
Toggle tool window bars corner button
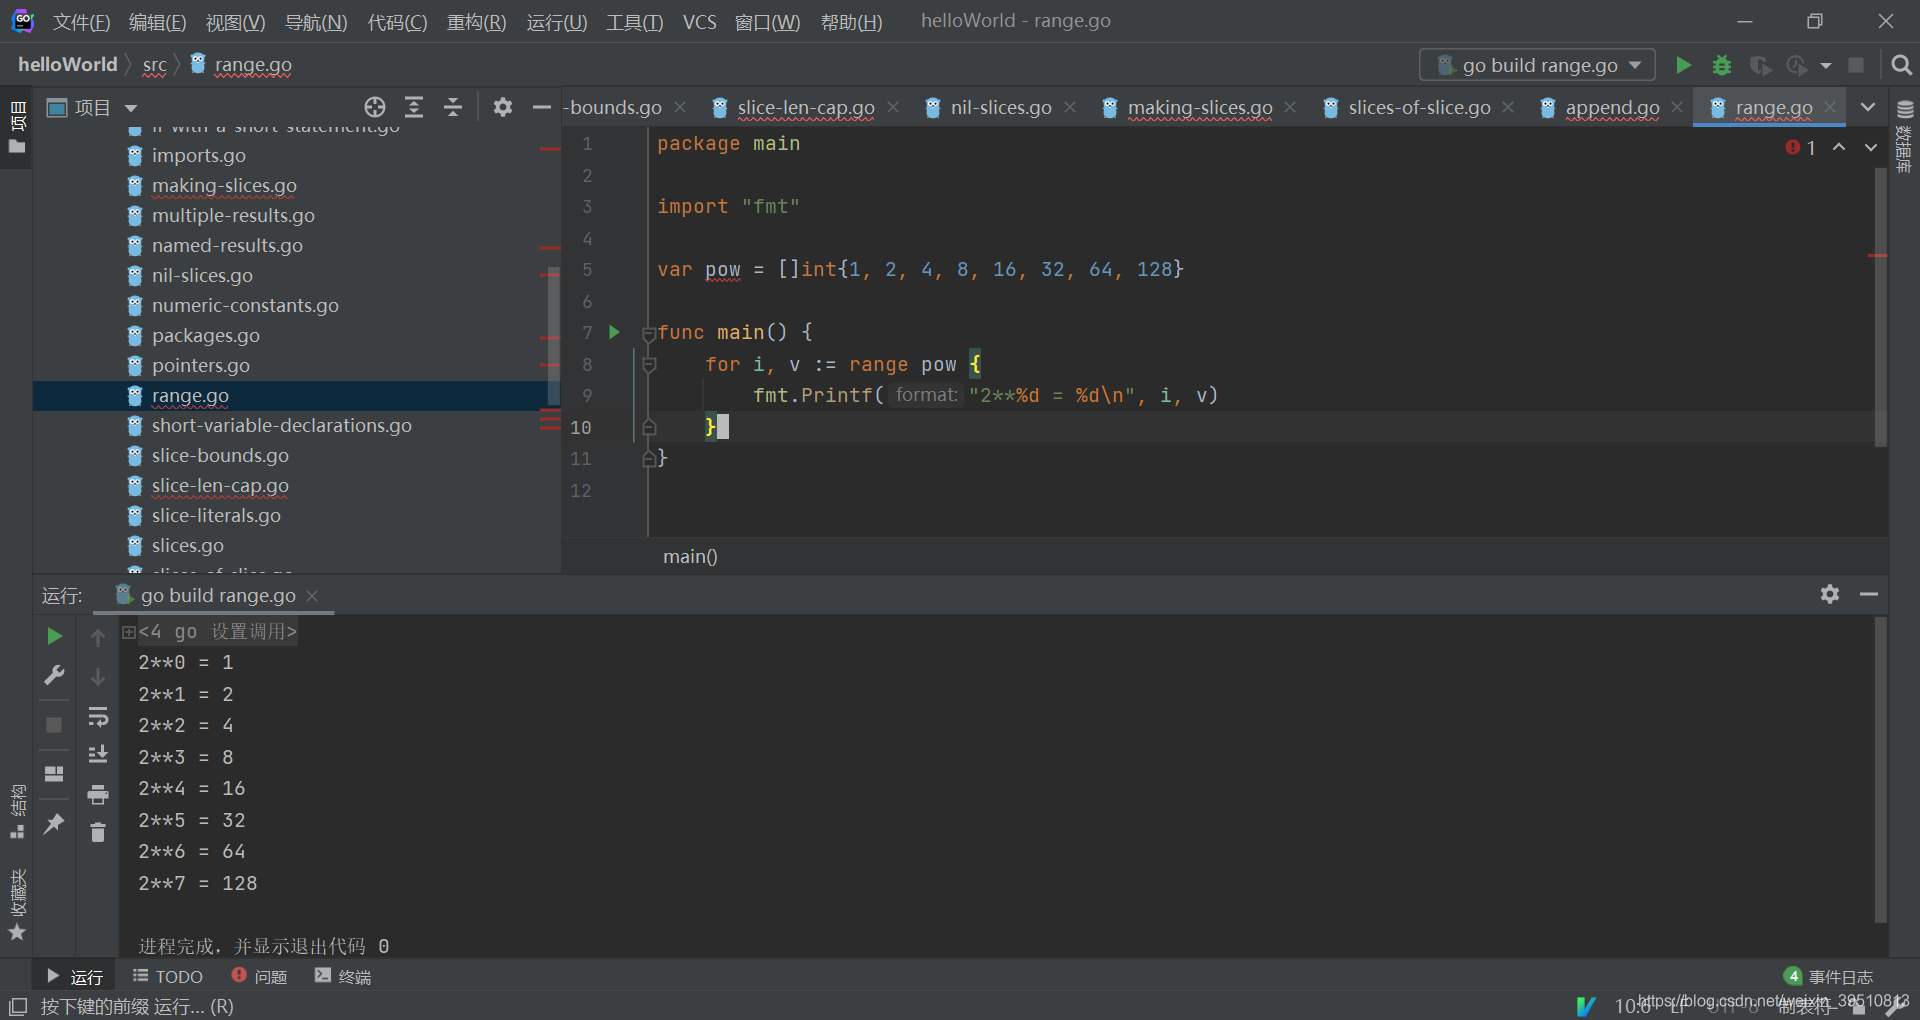click(x=18, y=1006)
